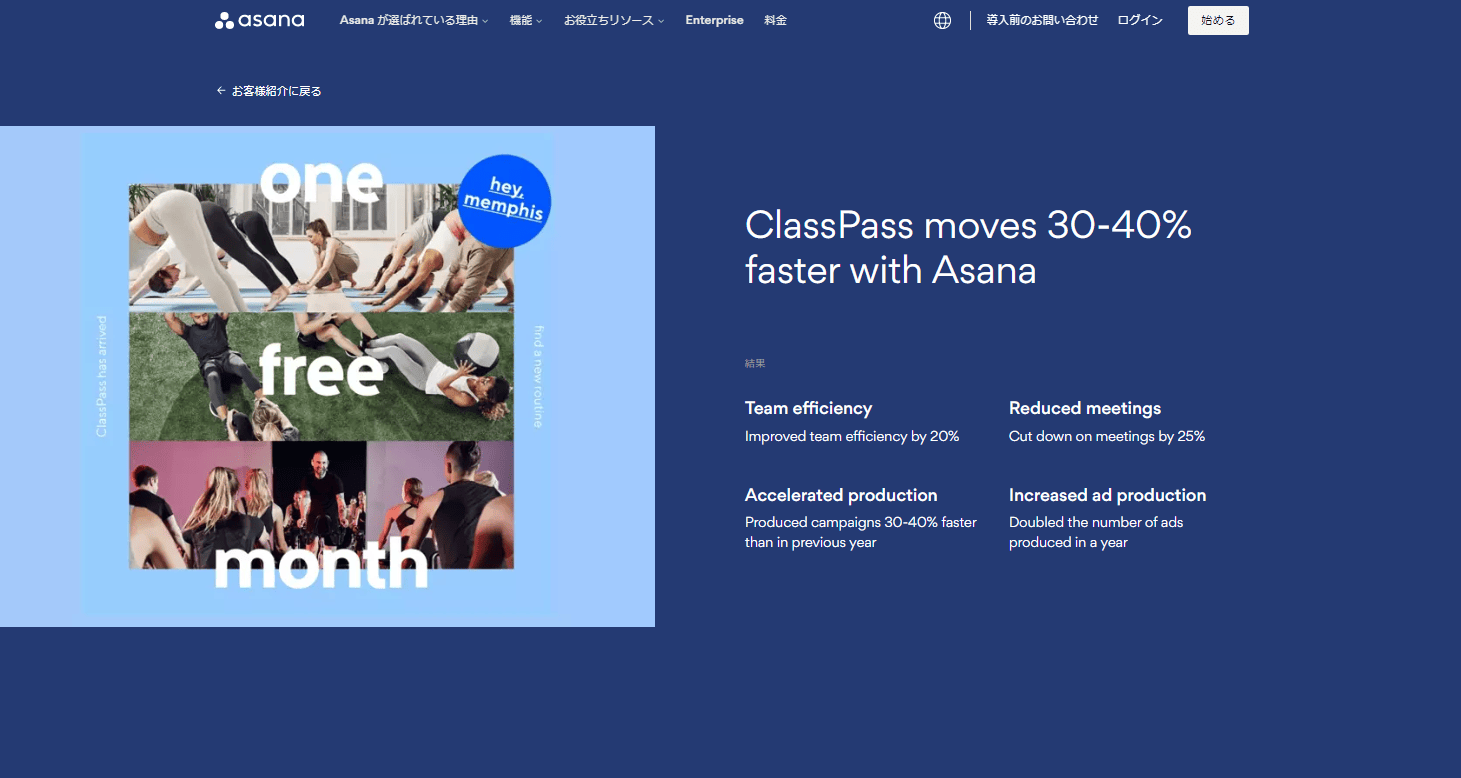This screenshot has width=1461, height=778.
Task: Click 導入前のお問い合わせ link
Action: click(1042, 20)
